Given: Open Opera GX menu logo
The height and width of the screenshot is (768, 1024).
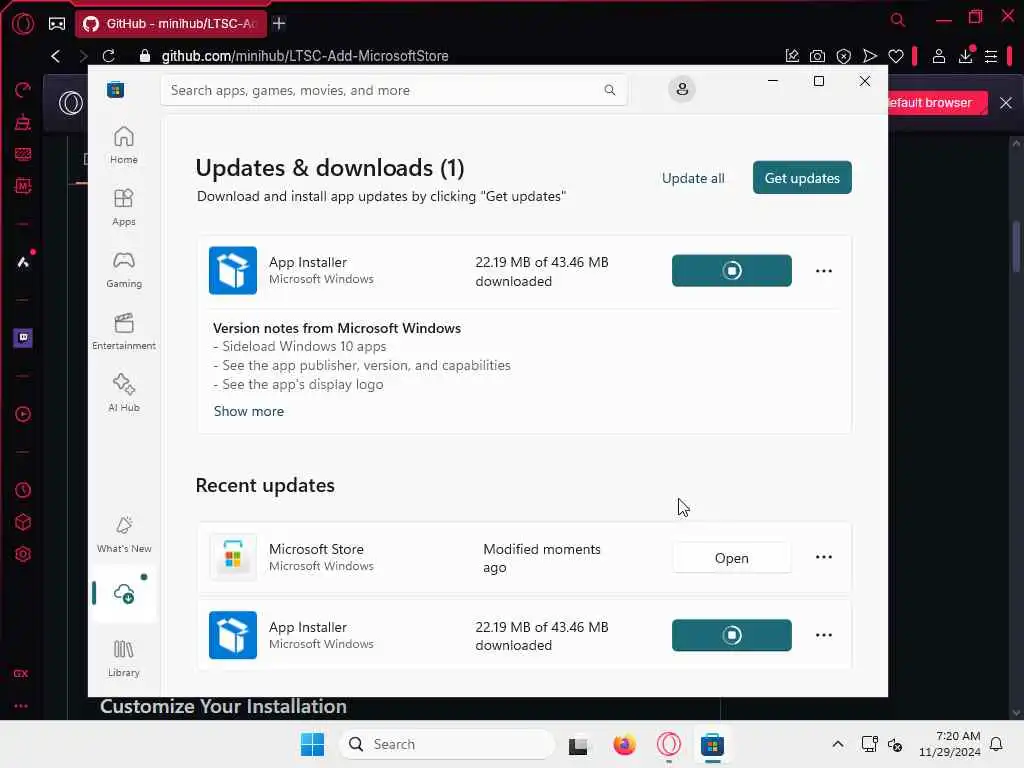Looking at the screenshot, I should click(23, 24).
